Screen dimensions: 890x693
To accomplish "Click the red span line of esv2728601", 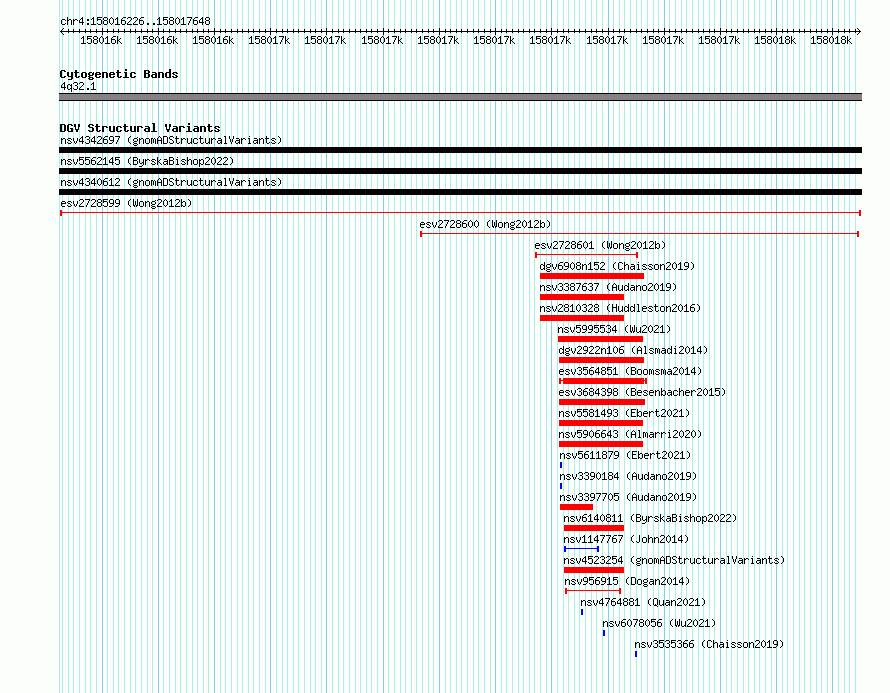I will point(586,255).
